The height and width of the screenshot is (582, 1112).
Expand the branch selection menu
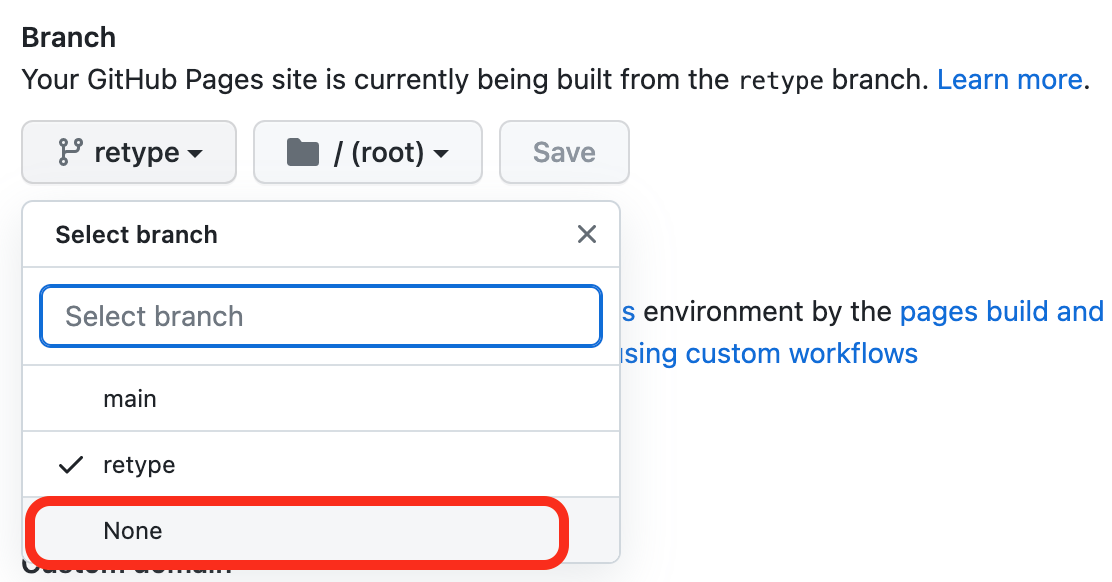128,152
